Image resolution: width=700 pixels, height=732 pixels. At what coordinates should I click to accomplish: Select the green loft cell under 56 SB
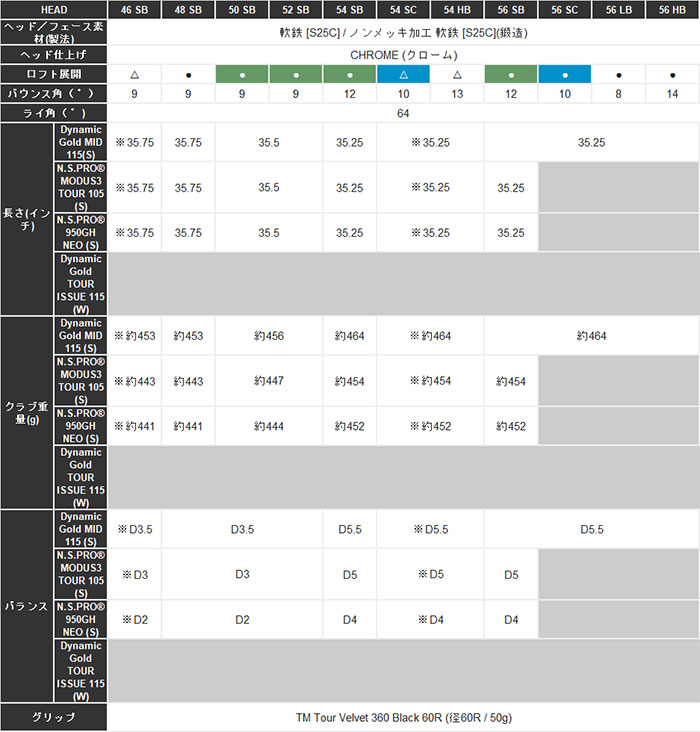(511, 75)
